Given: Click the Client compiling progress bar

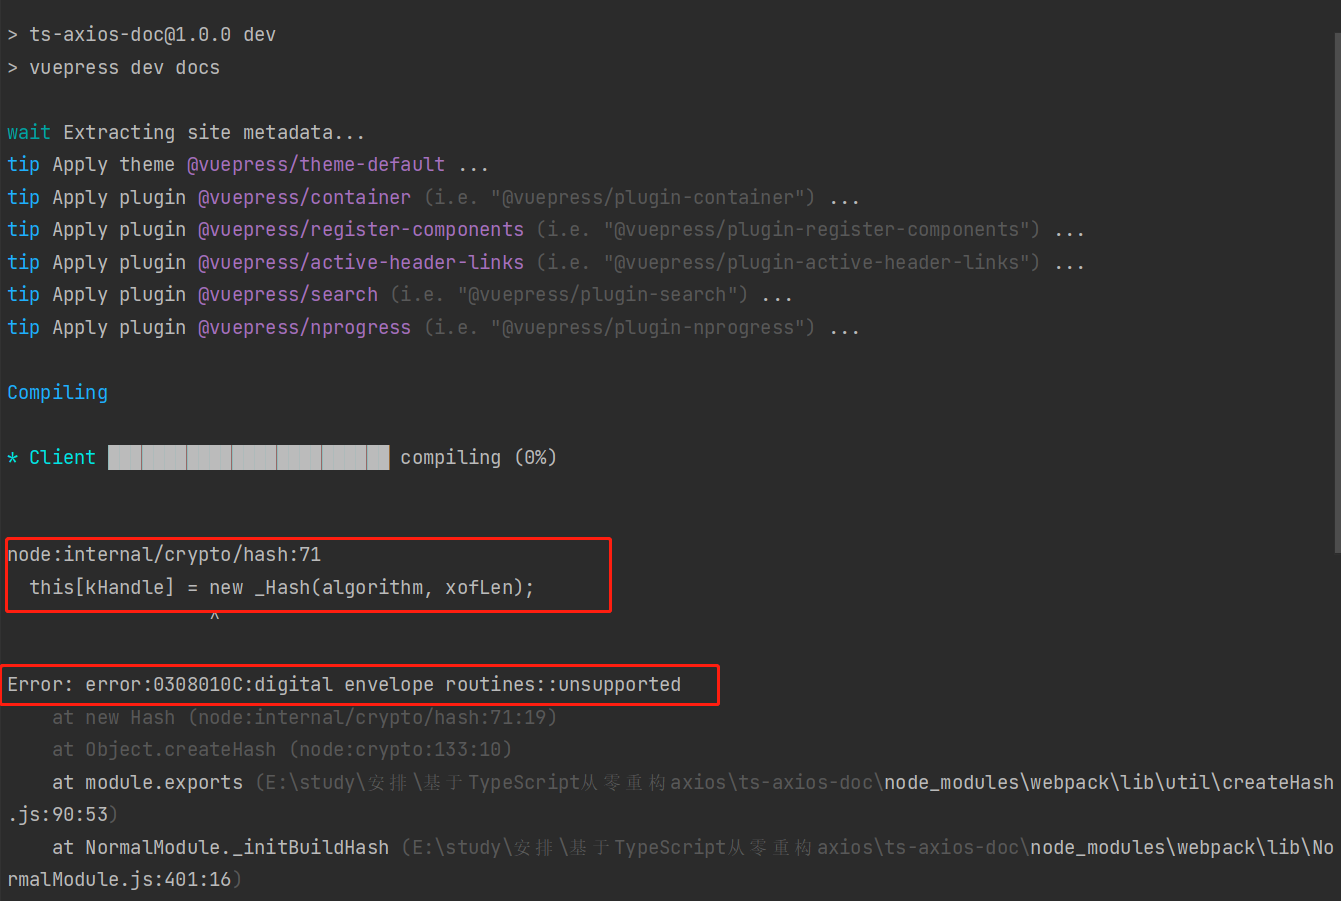Looking at the screenshot, I should point(248,458).
